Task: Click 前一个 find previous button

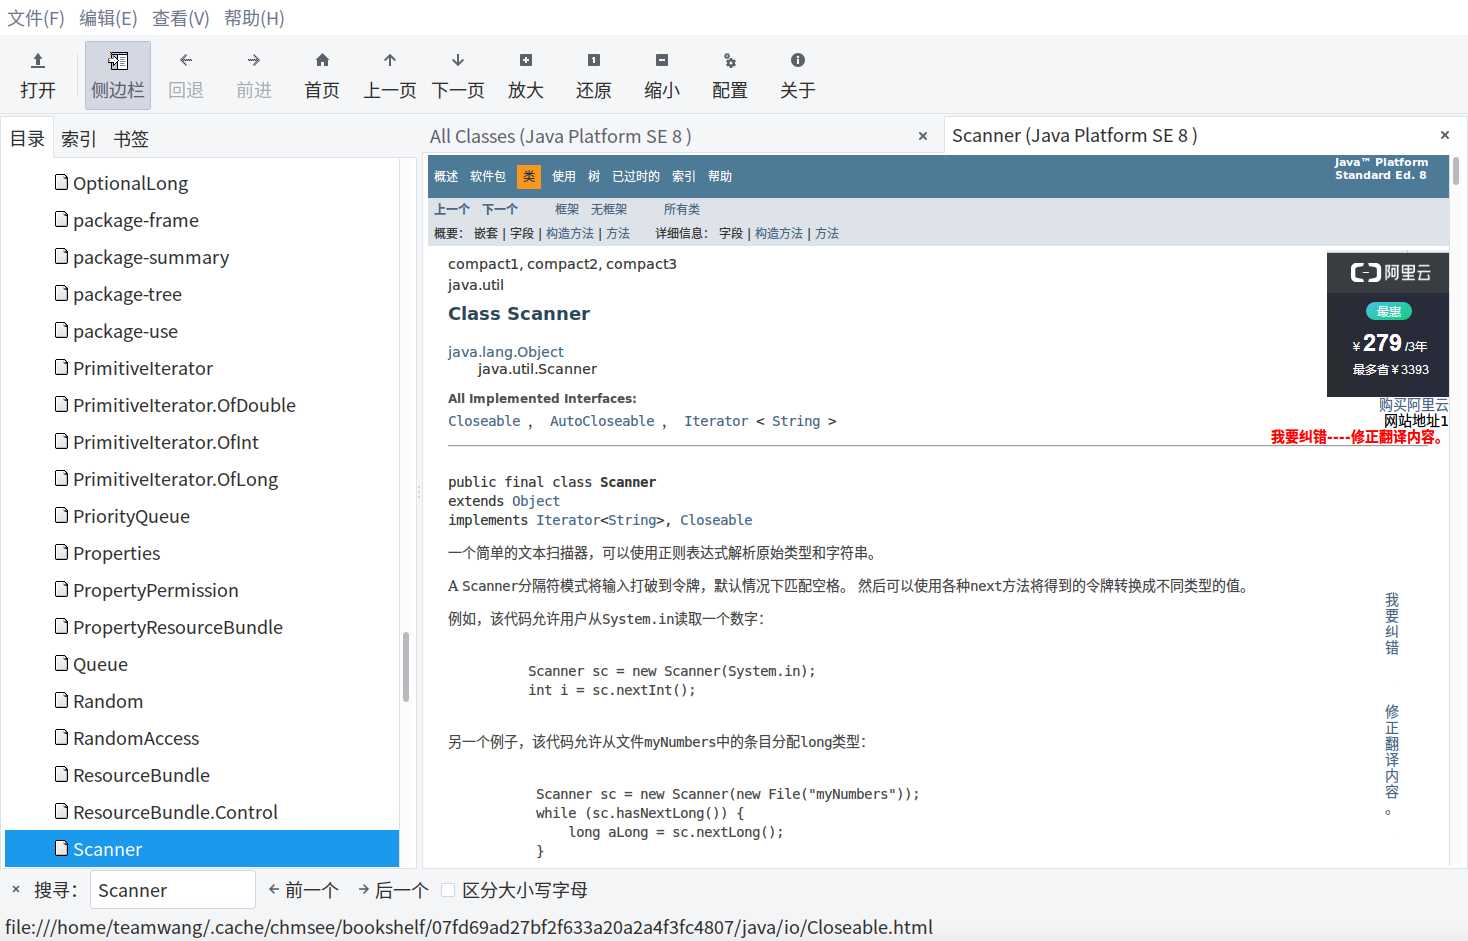Action: [x=303, y=890]
